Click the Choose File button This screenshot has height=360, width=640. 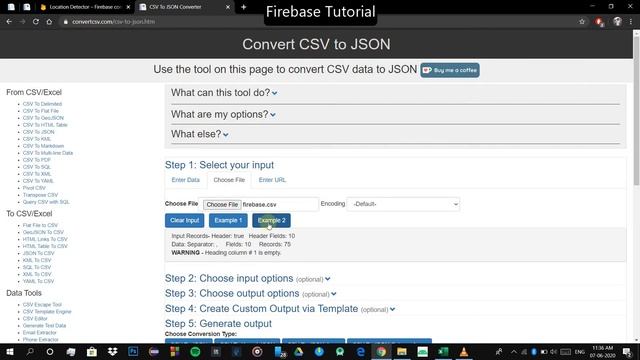pos(222,204)
